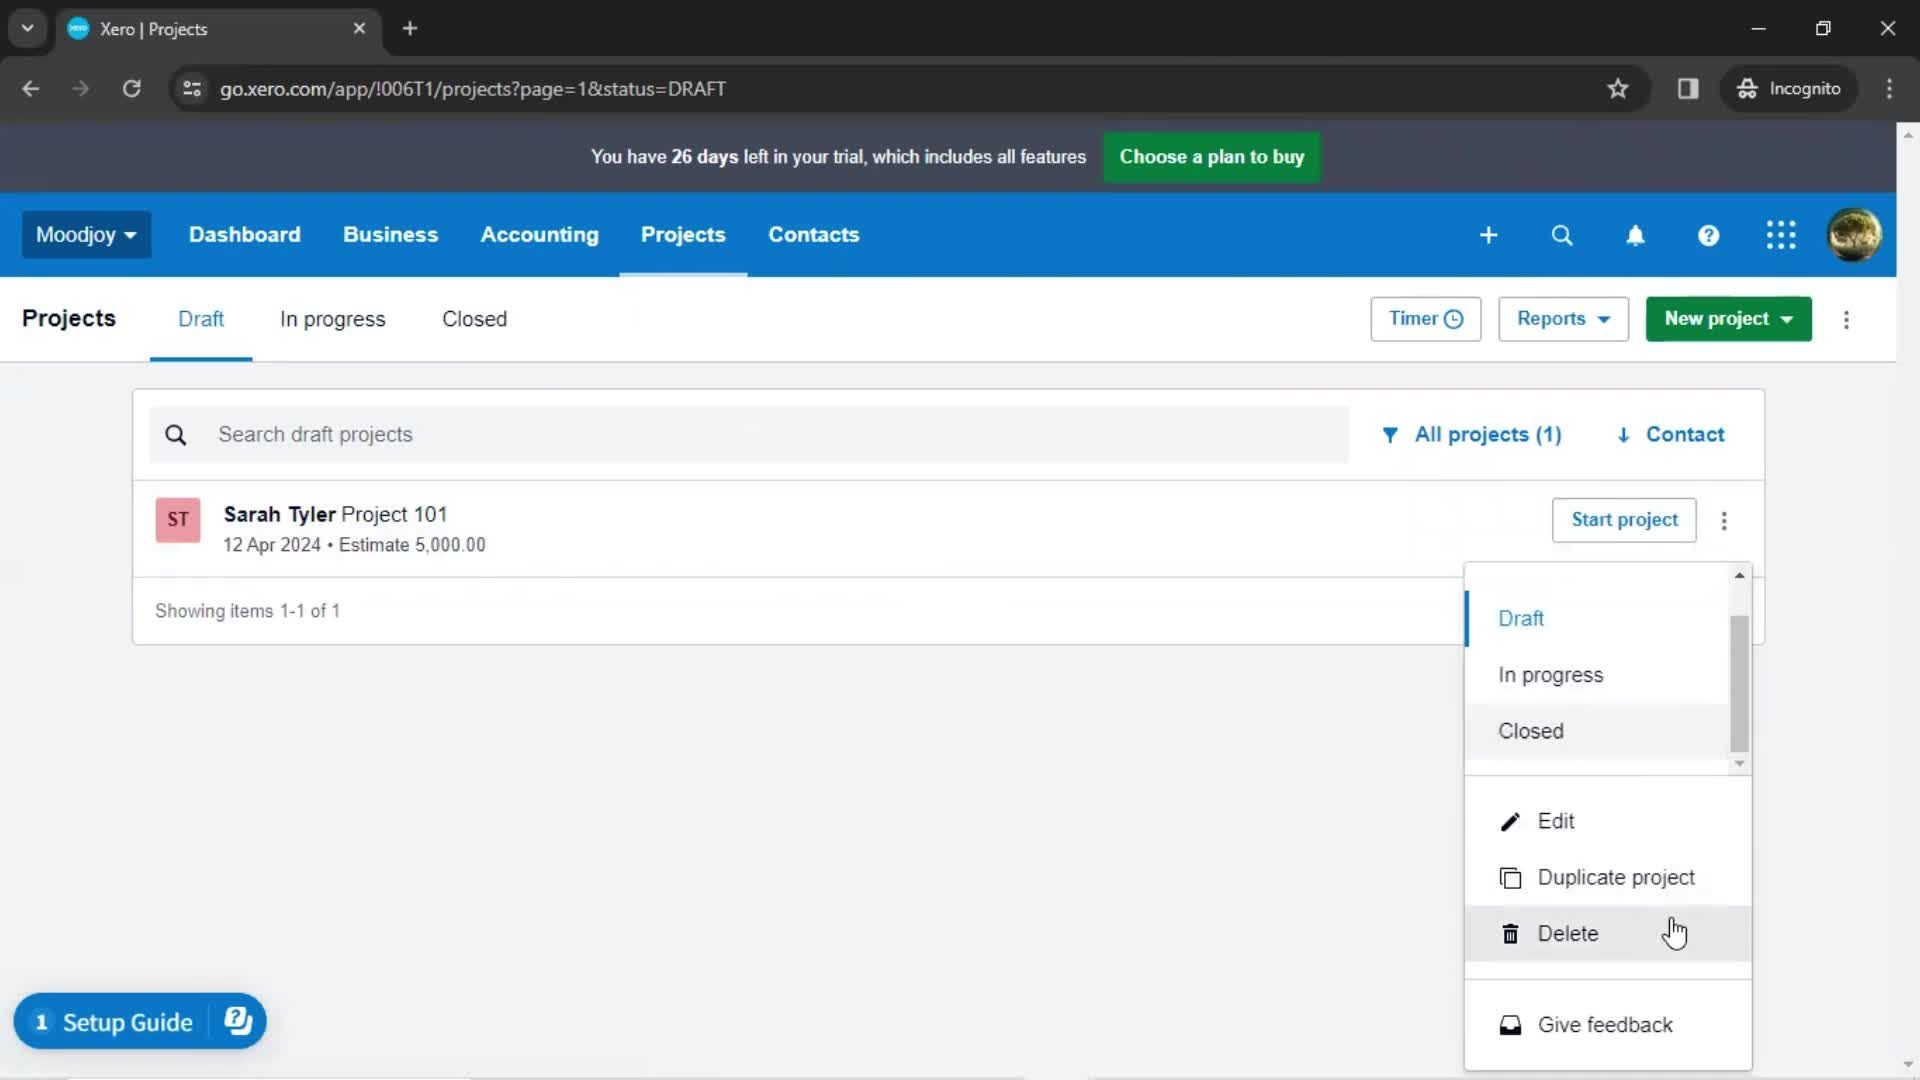Click the Duplicate project copy icon

click(1510, 878)
